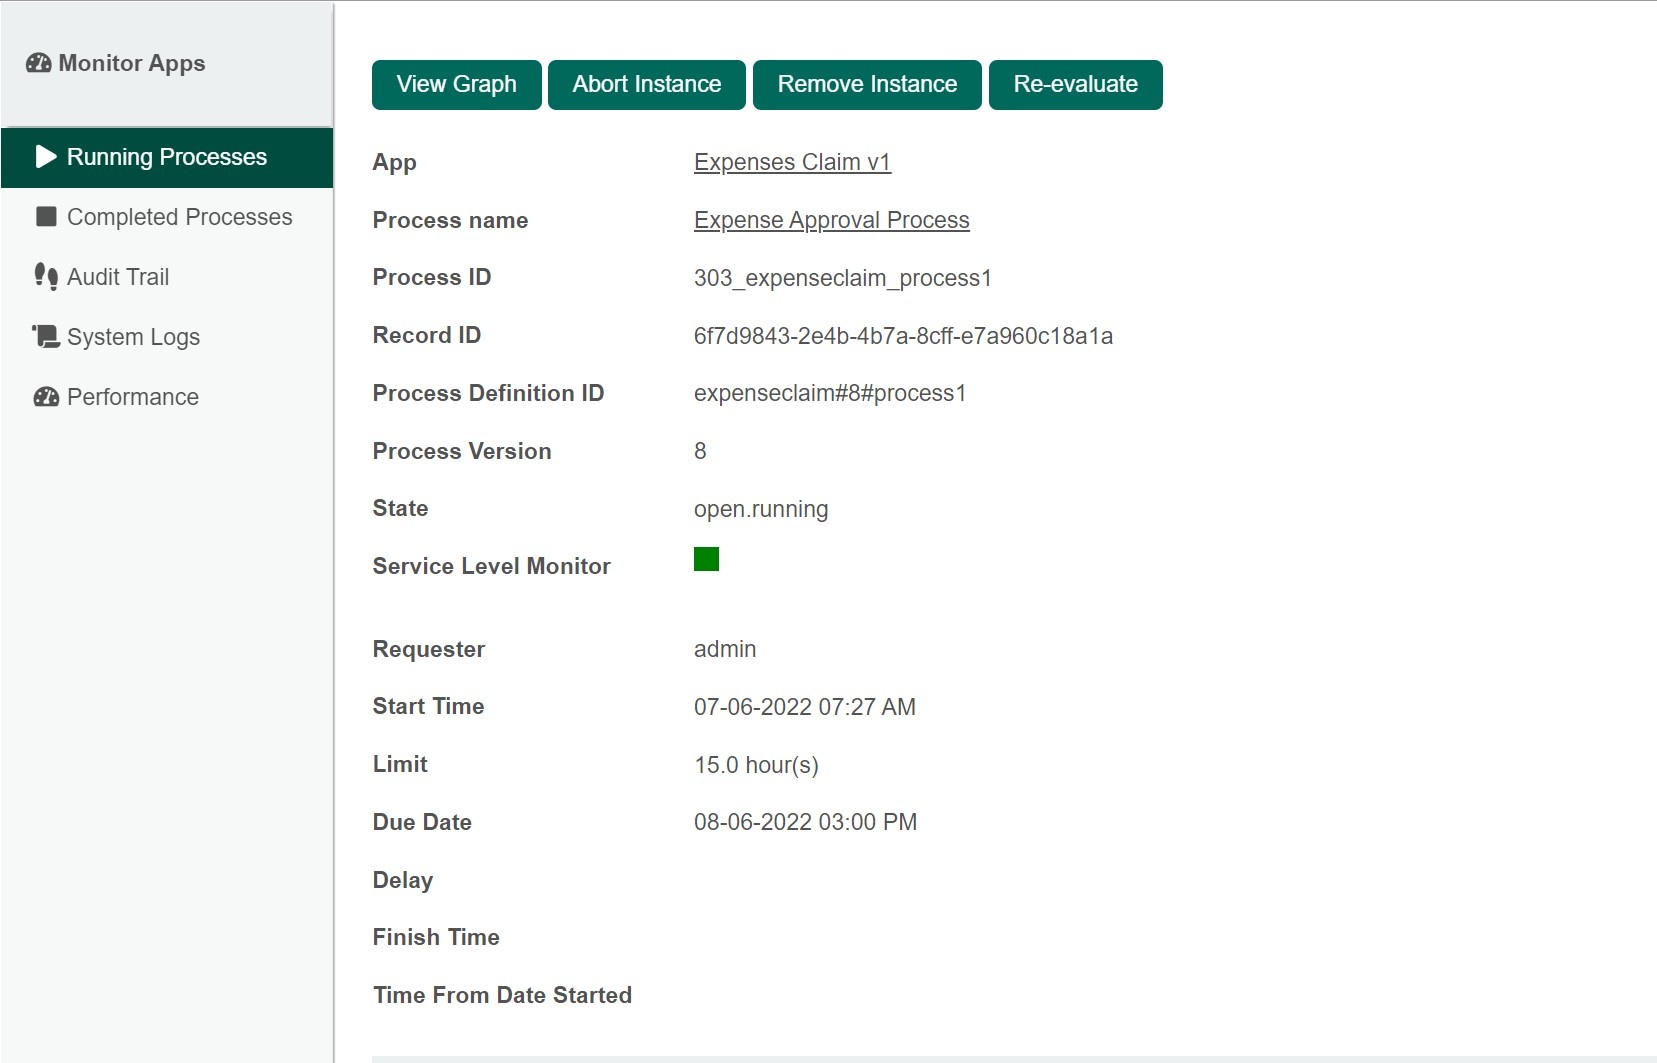This screenshot has width=1657, height=1063.
Task: Select the Start Time 07-06-2022 07:27 AM
Action: [x=805, y=707]
